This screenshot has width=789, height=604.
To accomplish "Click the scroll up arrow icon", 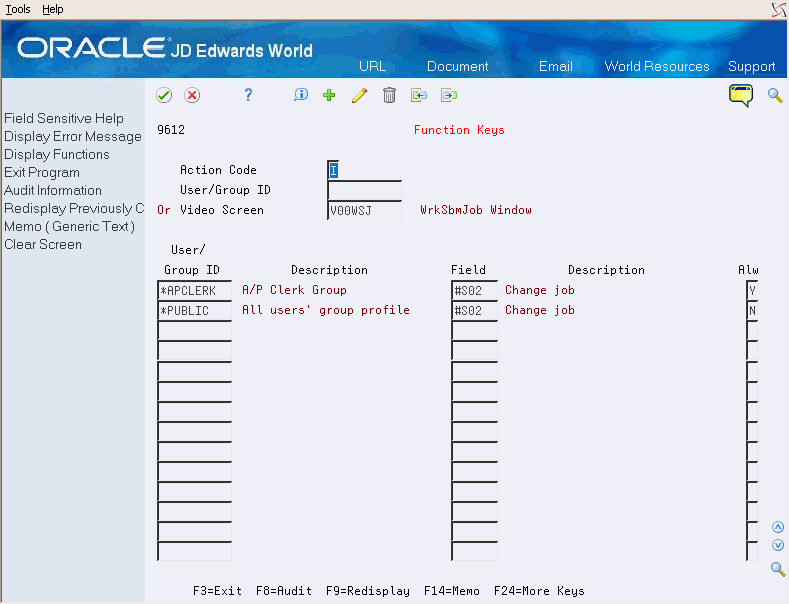I will tap(777, 527).
